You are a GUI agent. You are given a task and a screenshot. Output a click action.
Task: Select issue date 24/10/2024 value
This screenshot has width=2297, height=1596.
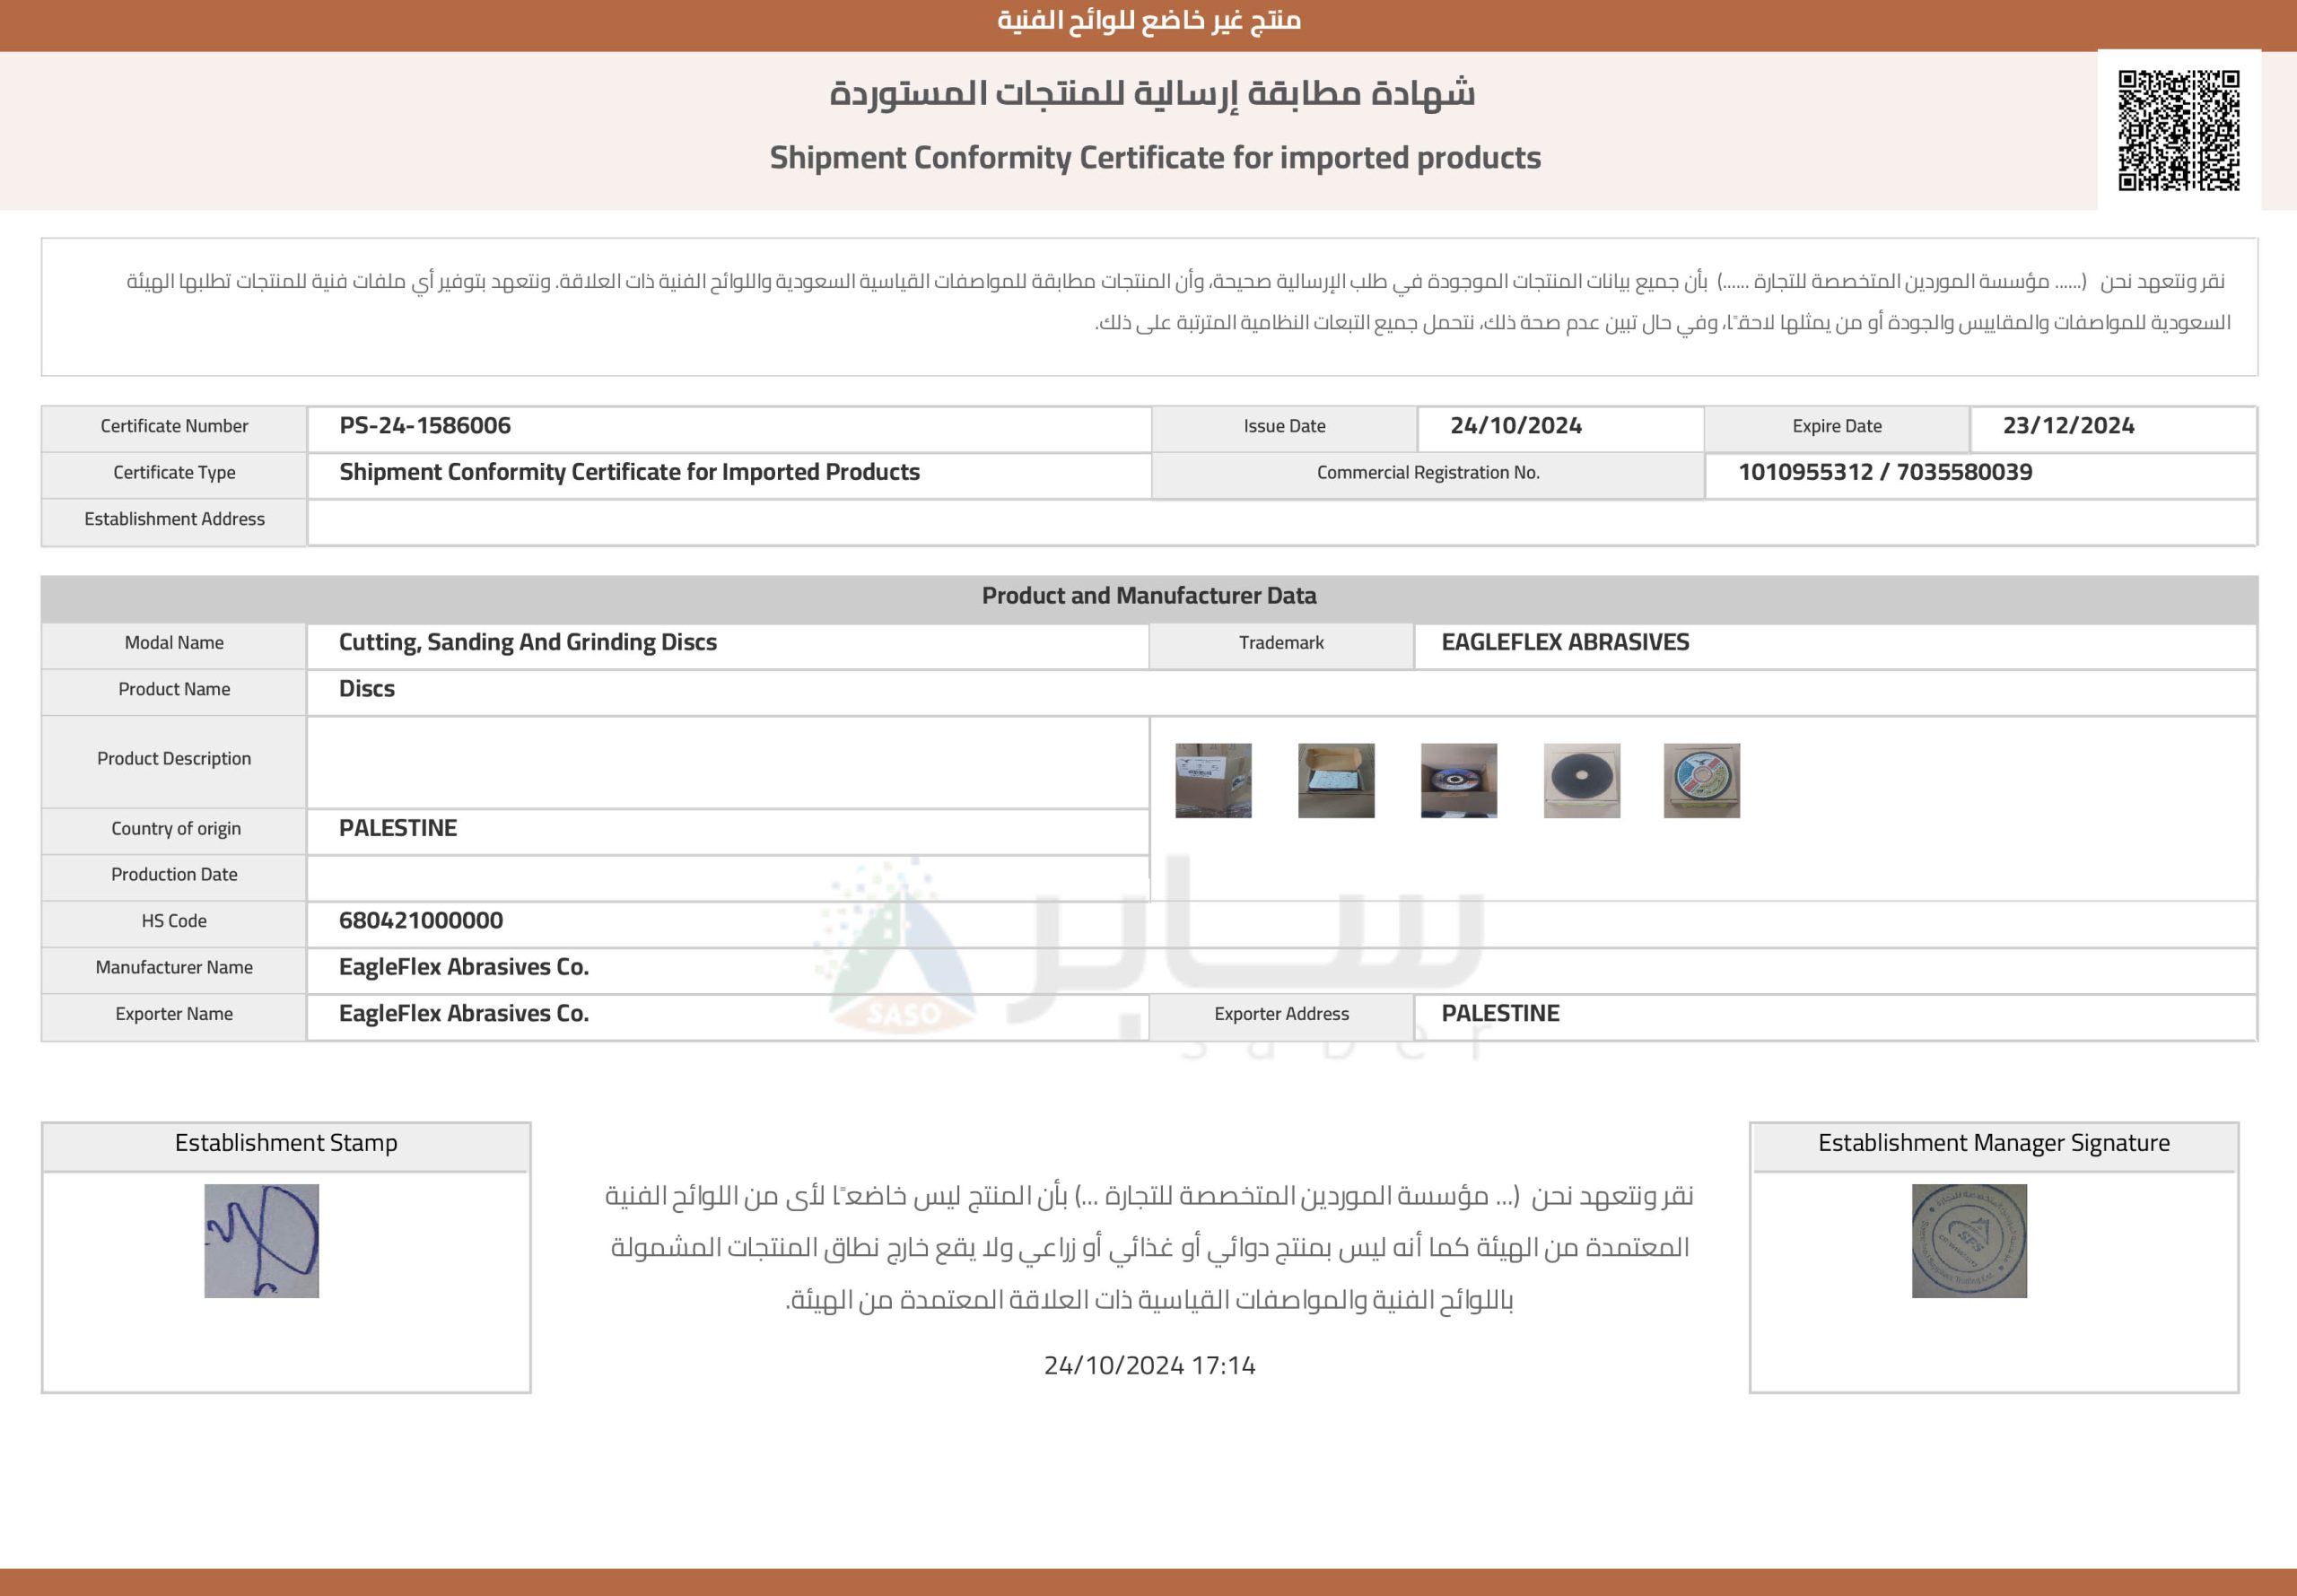(x=1516, y=426)
